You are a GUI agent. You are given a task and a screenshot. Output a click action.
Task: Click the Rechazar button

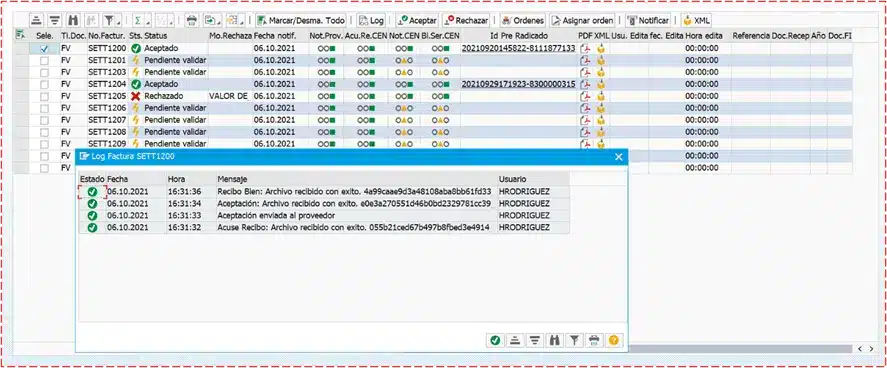466,20
